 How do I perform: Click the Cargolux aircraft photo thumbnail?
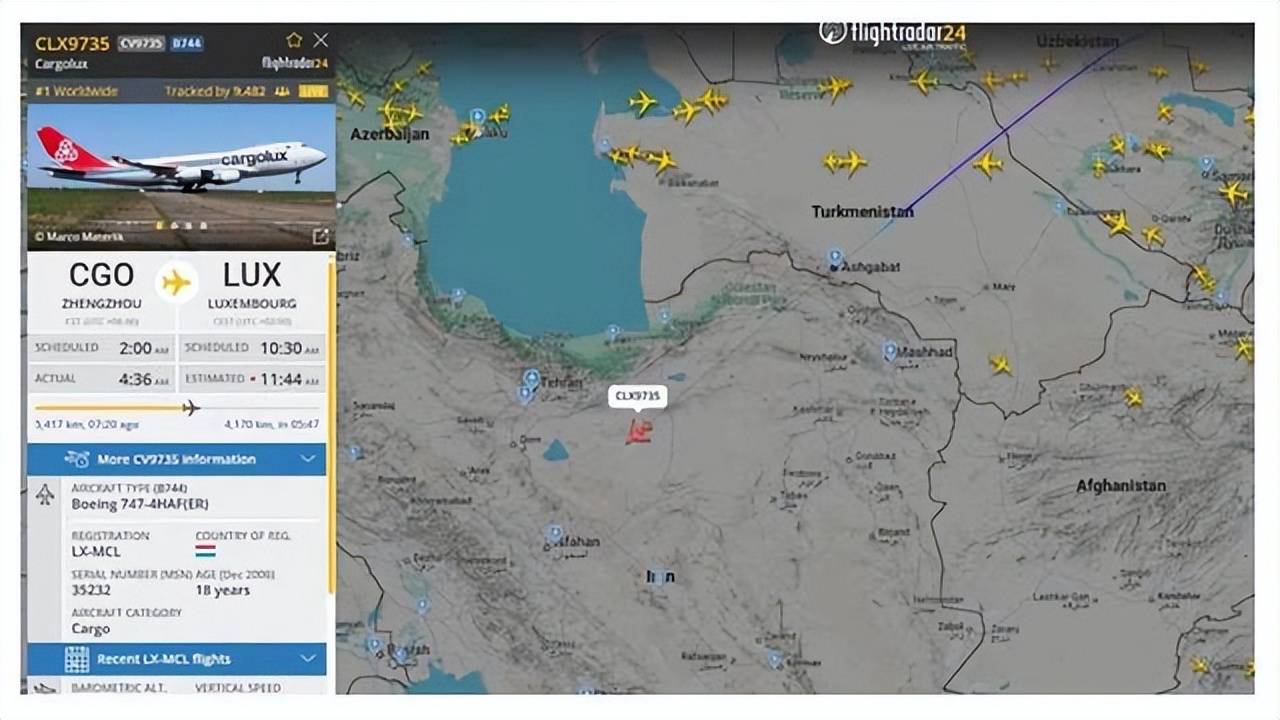point(181,176)
